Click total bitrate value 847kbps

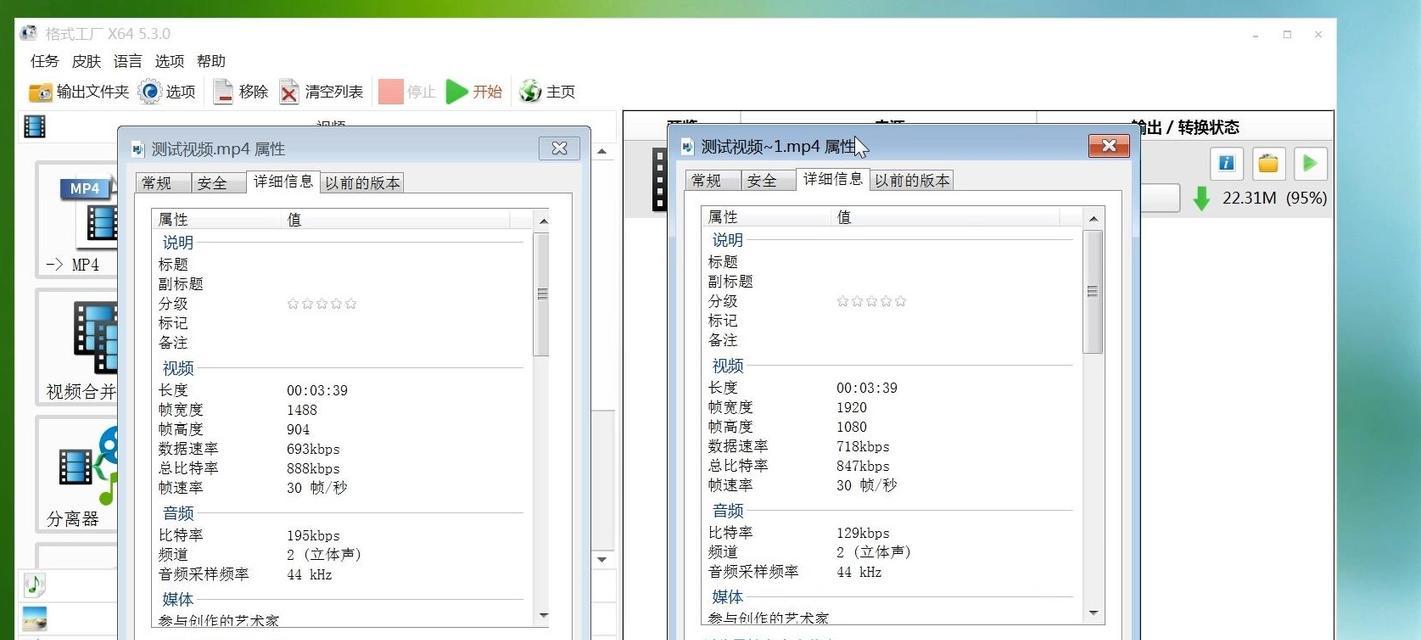(863, 466)
